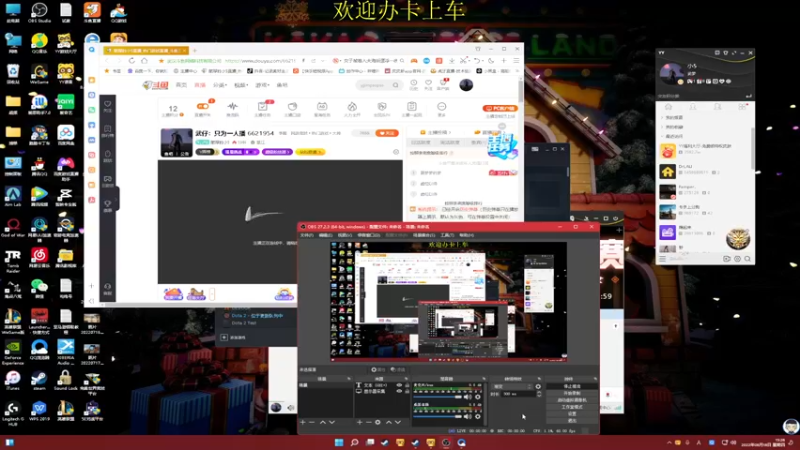This screenshot has width=800, height=450.
Task: Open Douyu watch history icon
Action: coord(414,83)
